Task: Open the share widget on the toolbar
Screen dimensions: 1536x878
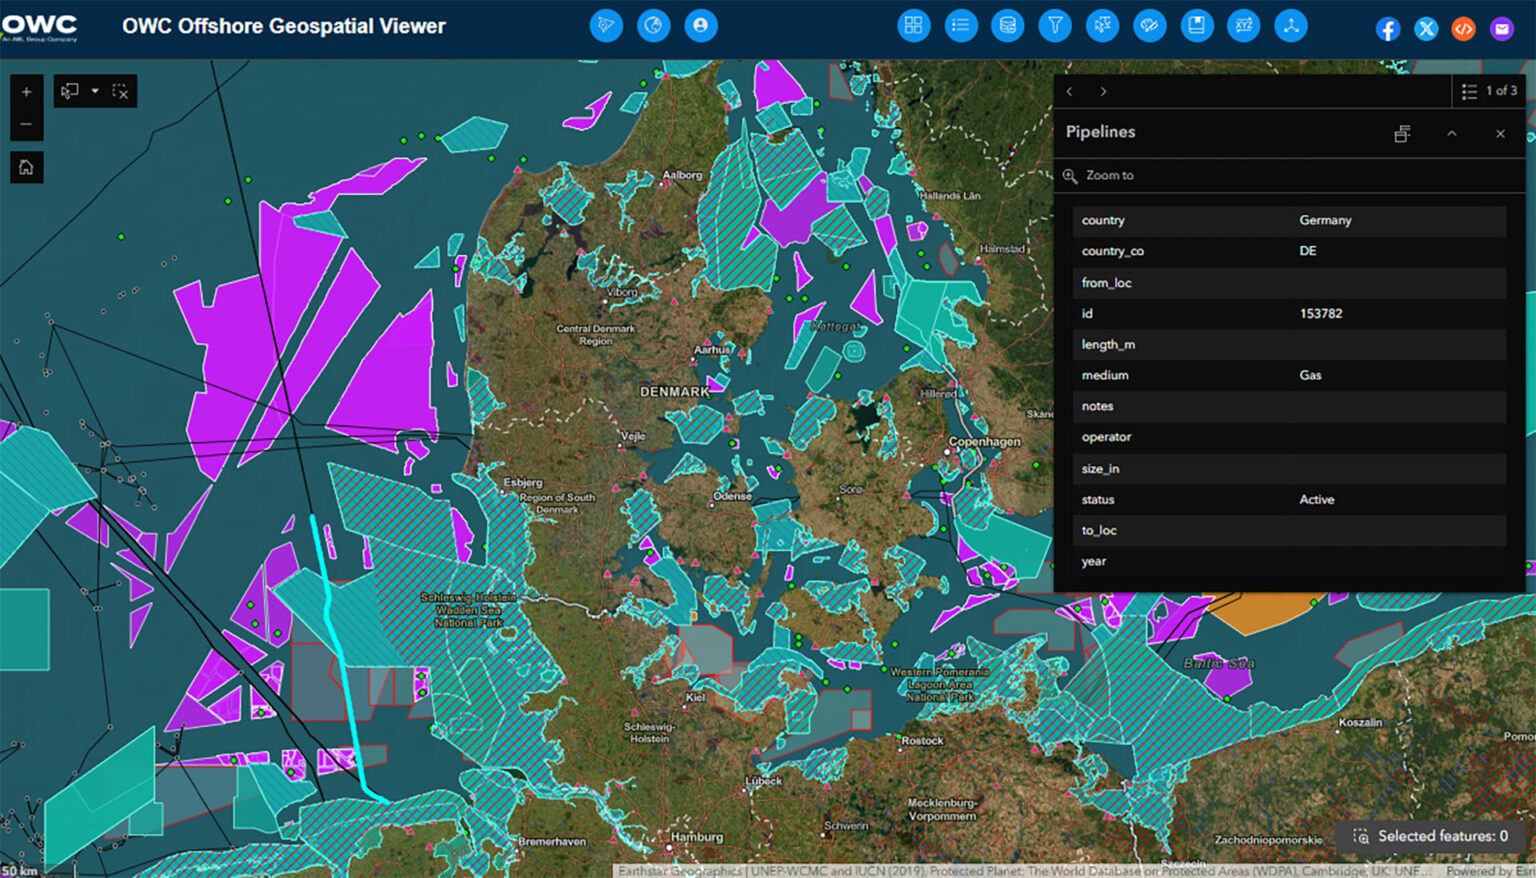Action: click(1290, 25)
